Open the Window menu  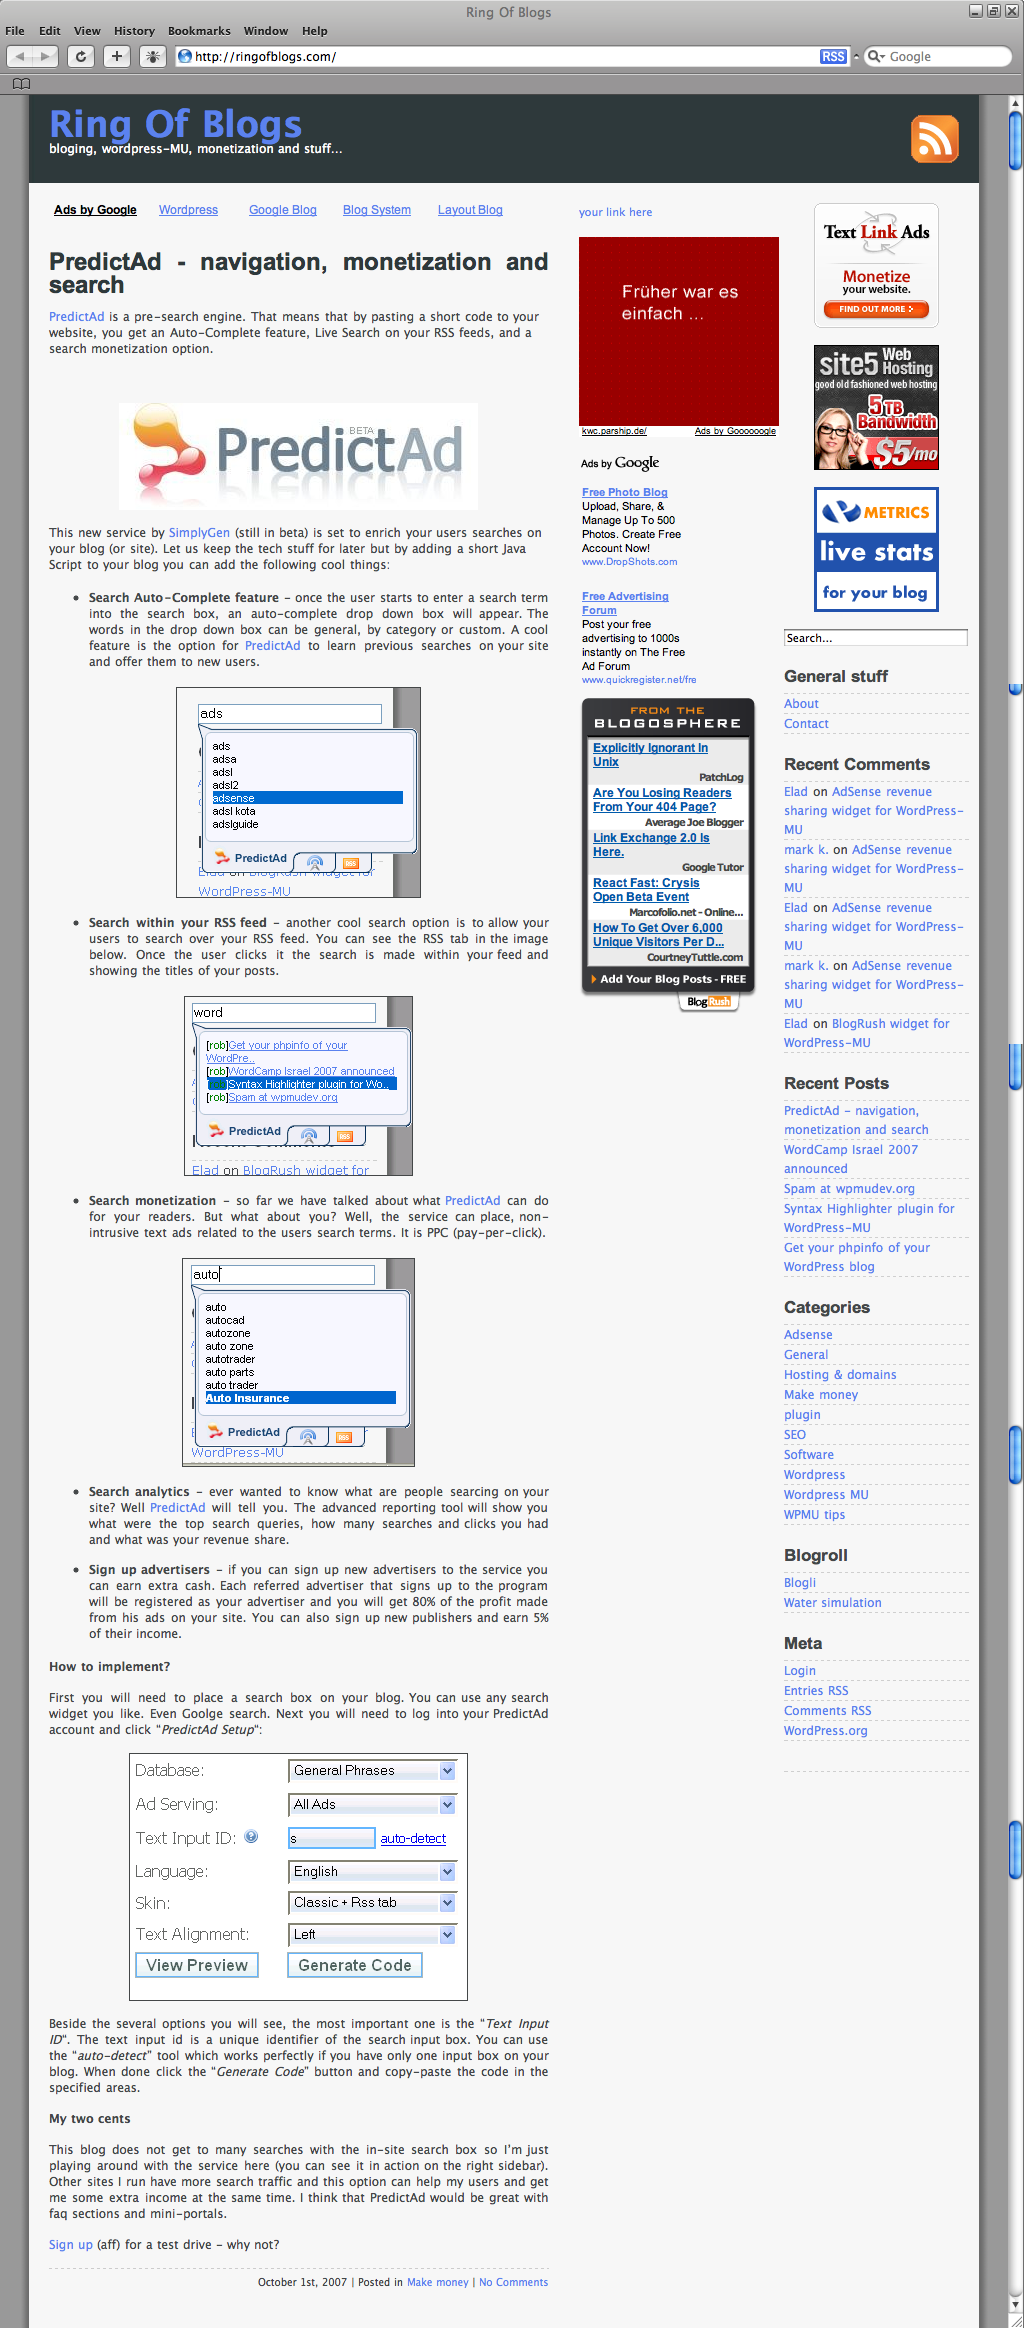(266, 31)
